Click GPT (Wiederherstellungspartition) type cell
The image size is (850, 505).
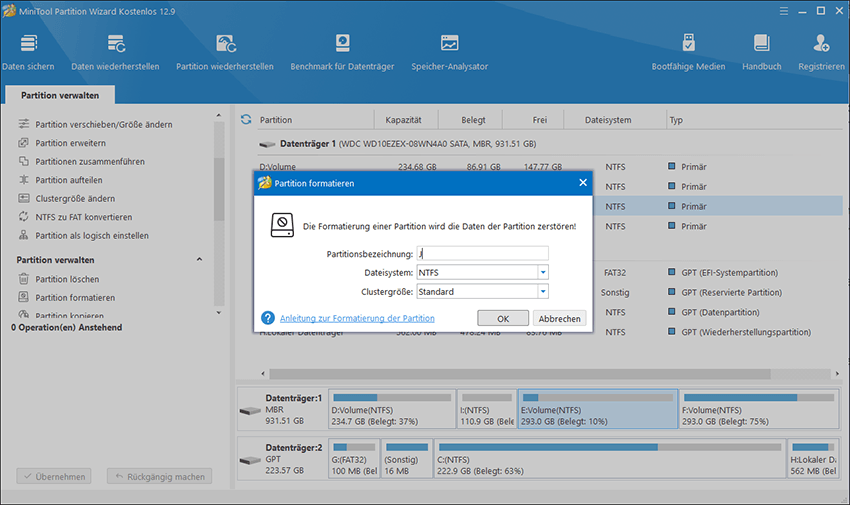[x=746, y=332]
